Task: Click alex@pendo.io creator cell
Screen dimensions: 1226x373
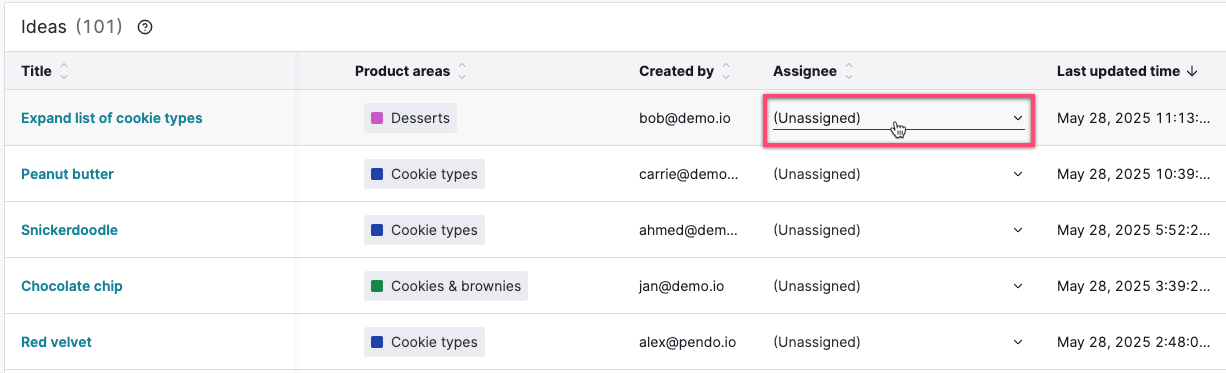Action: [688, 342]
